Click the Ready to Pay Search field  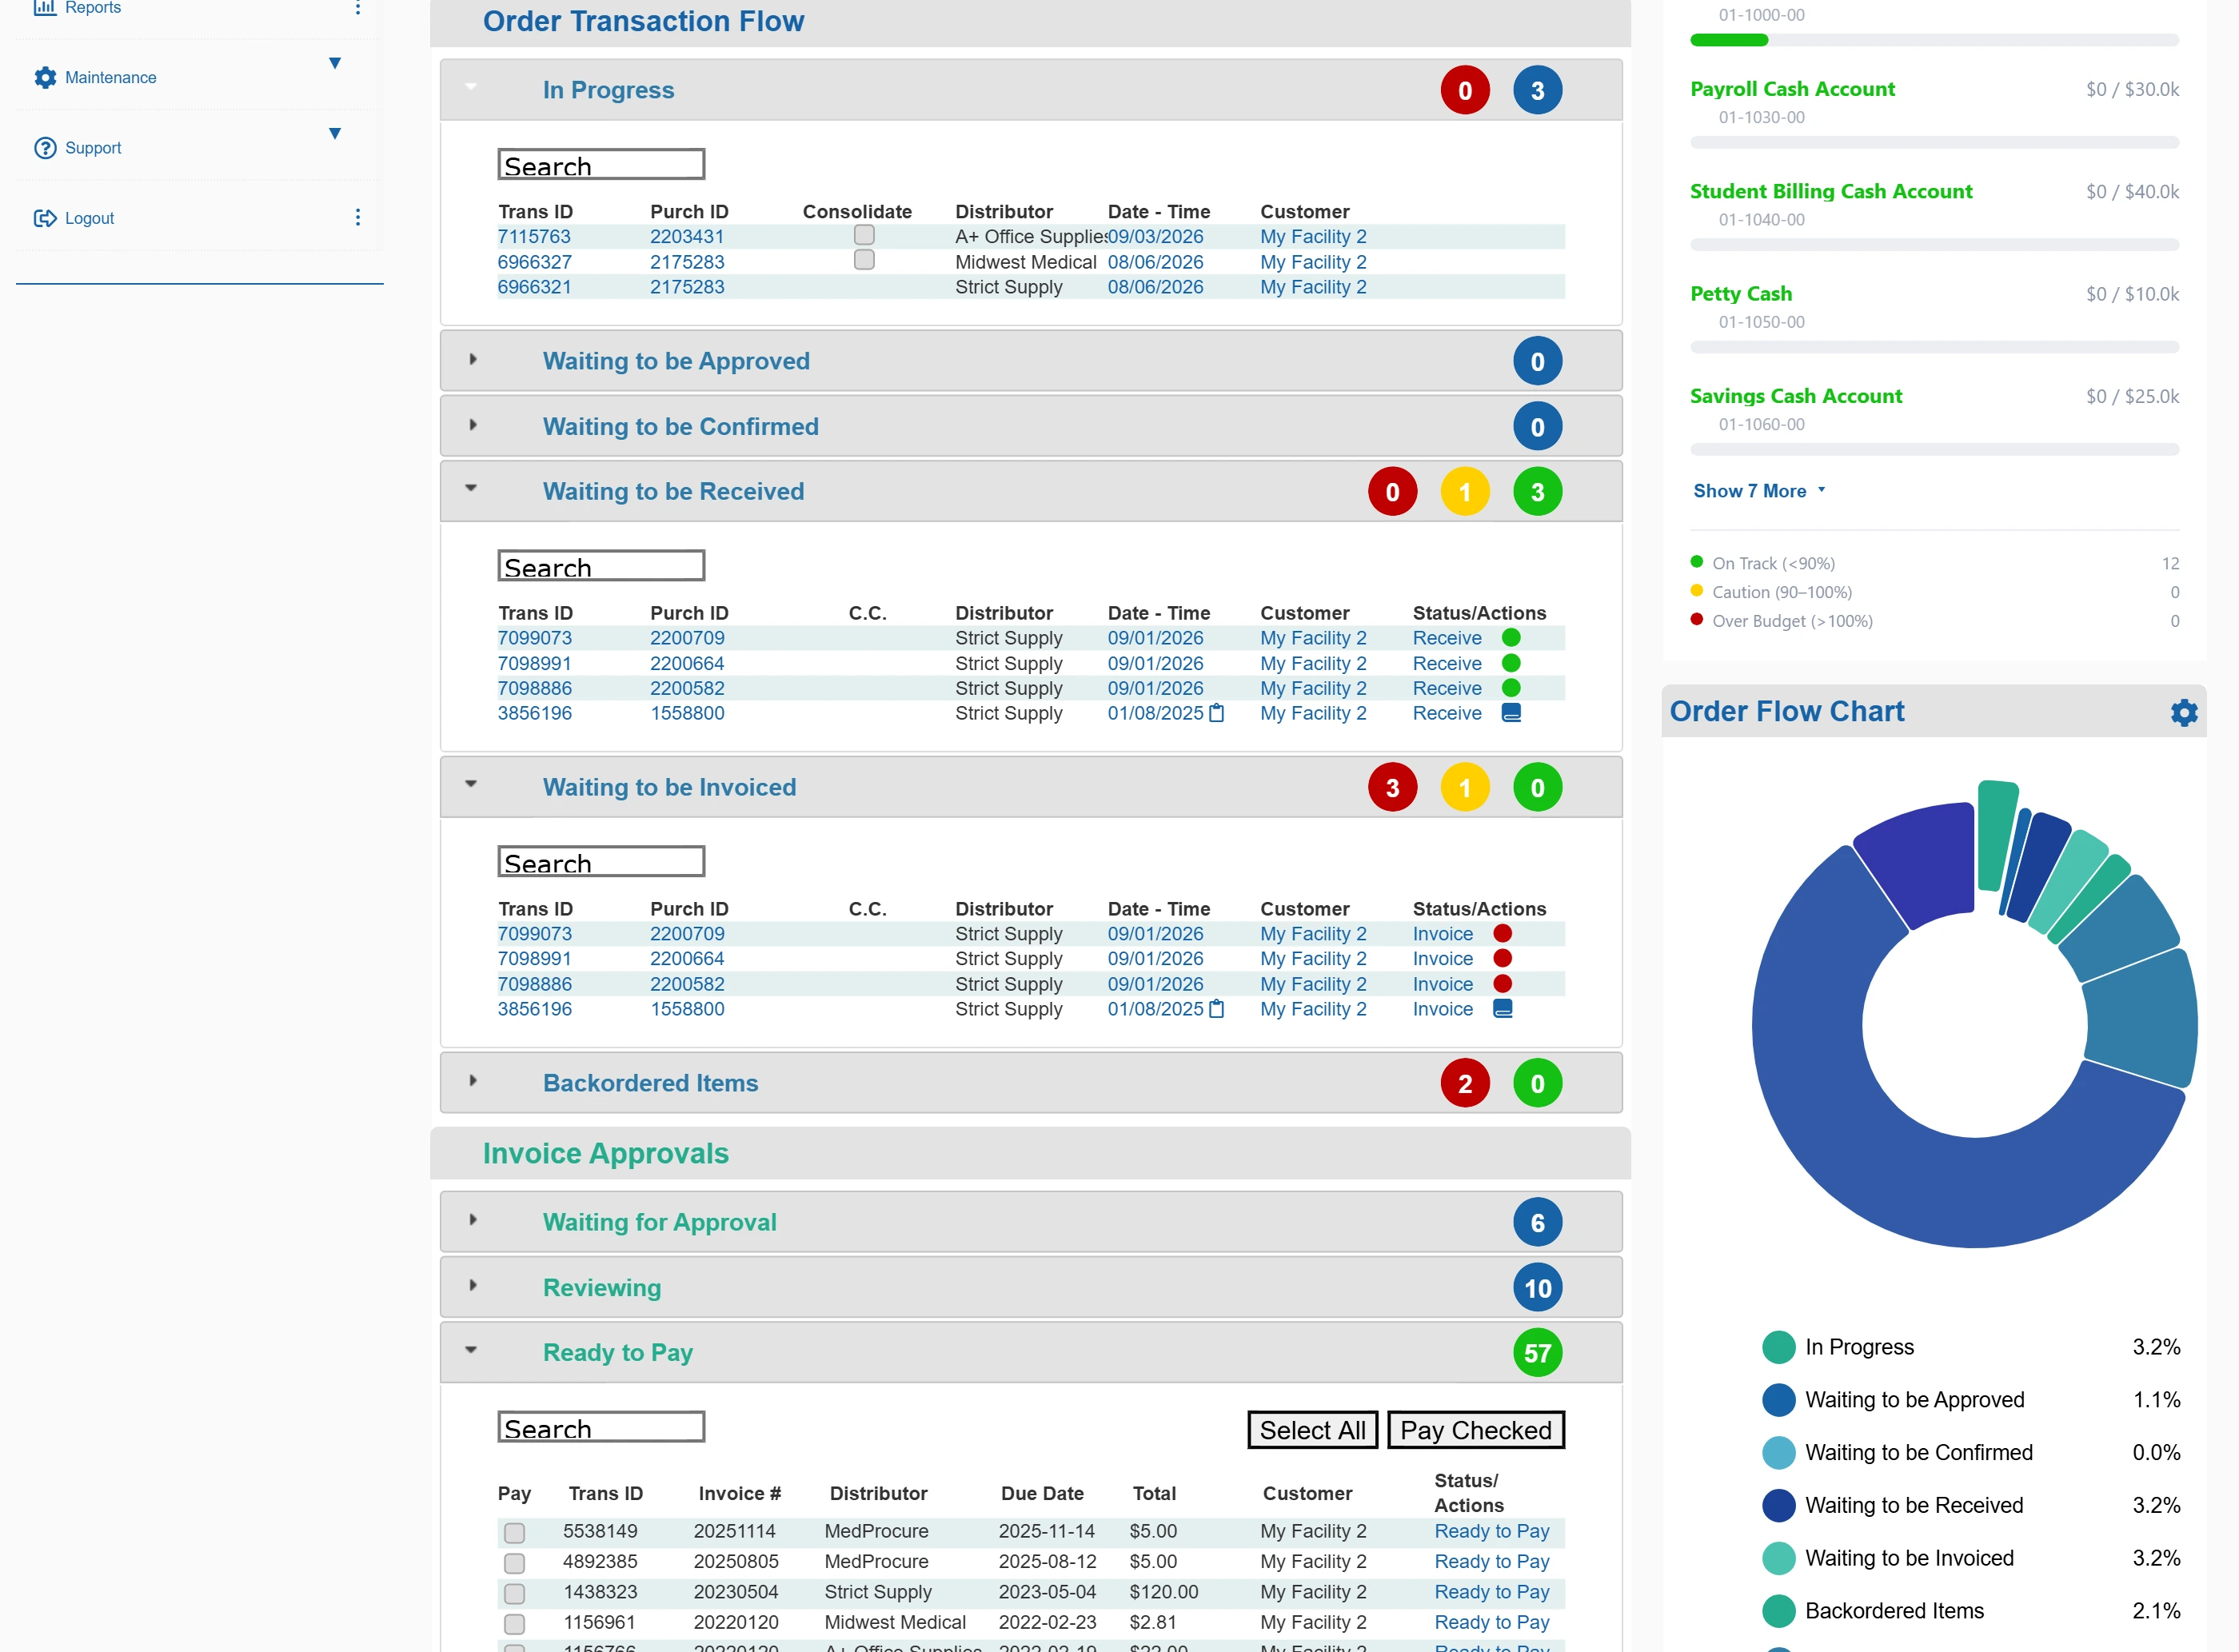(601, 1428)
